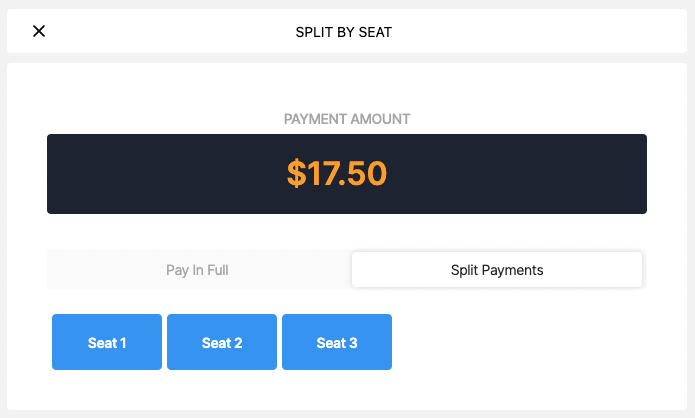The height and width of the screenshot is (418, 695).
Task: Close the Split By Seat dialog
Action: tap(39, 31)
